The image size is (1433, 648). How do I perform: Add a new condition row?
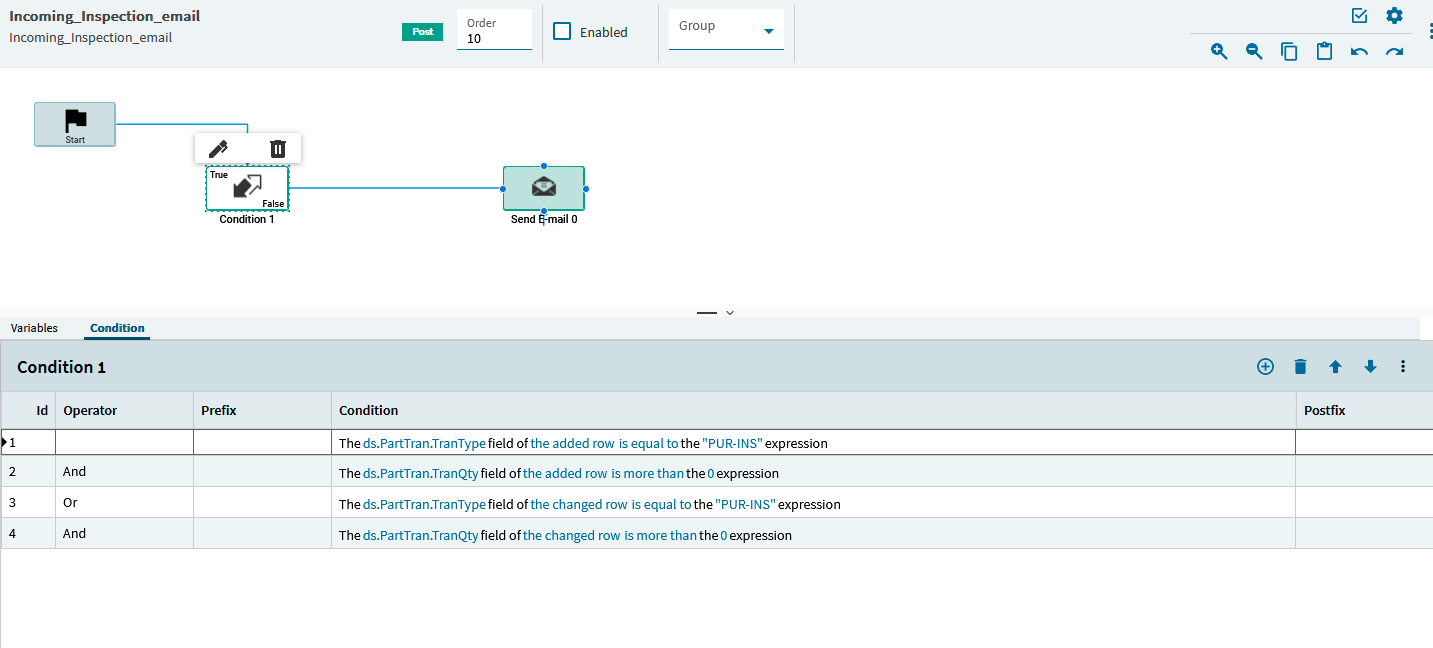1265,367
